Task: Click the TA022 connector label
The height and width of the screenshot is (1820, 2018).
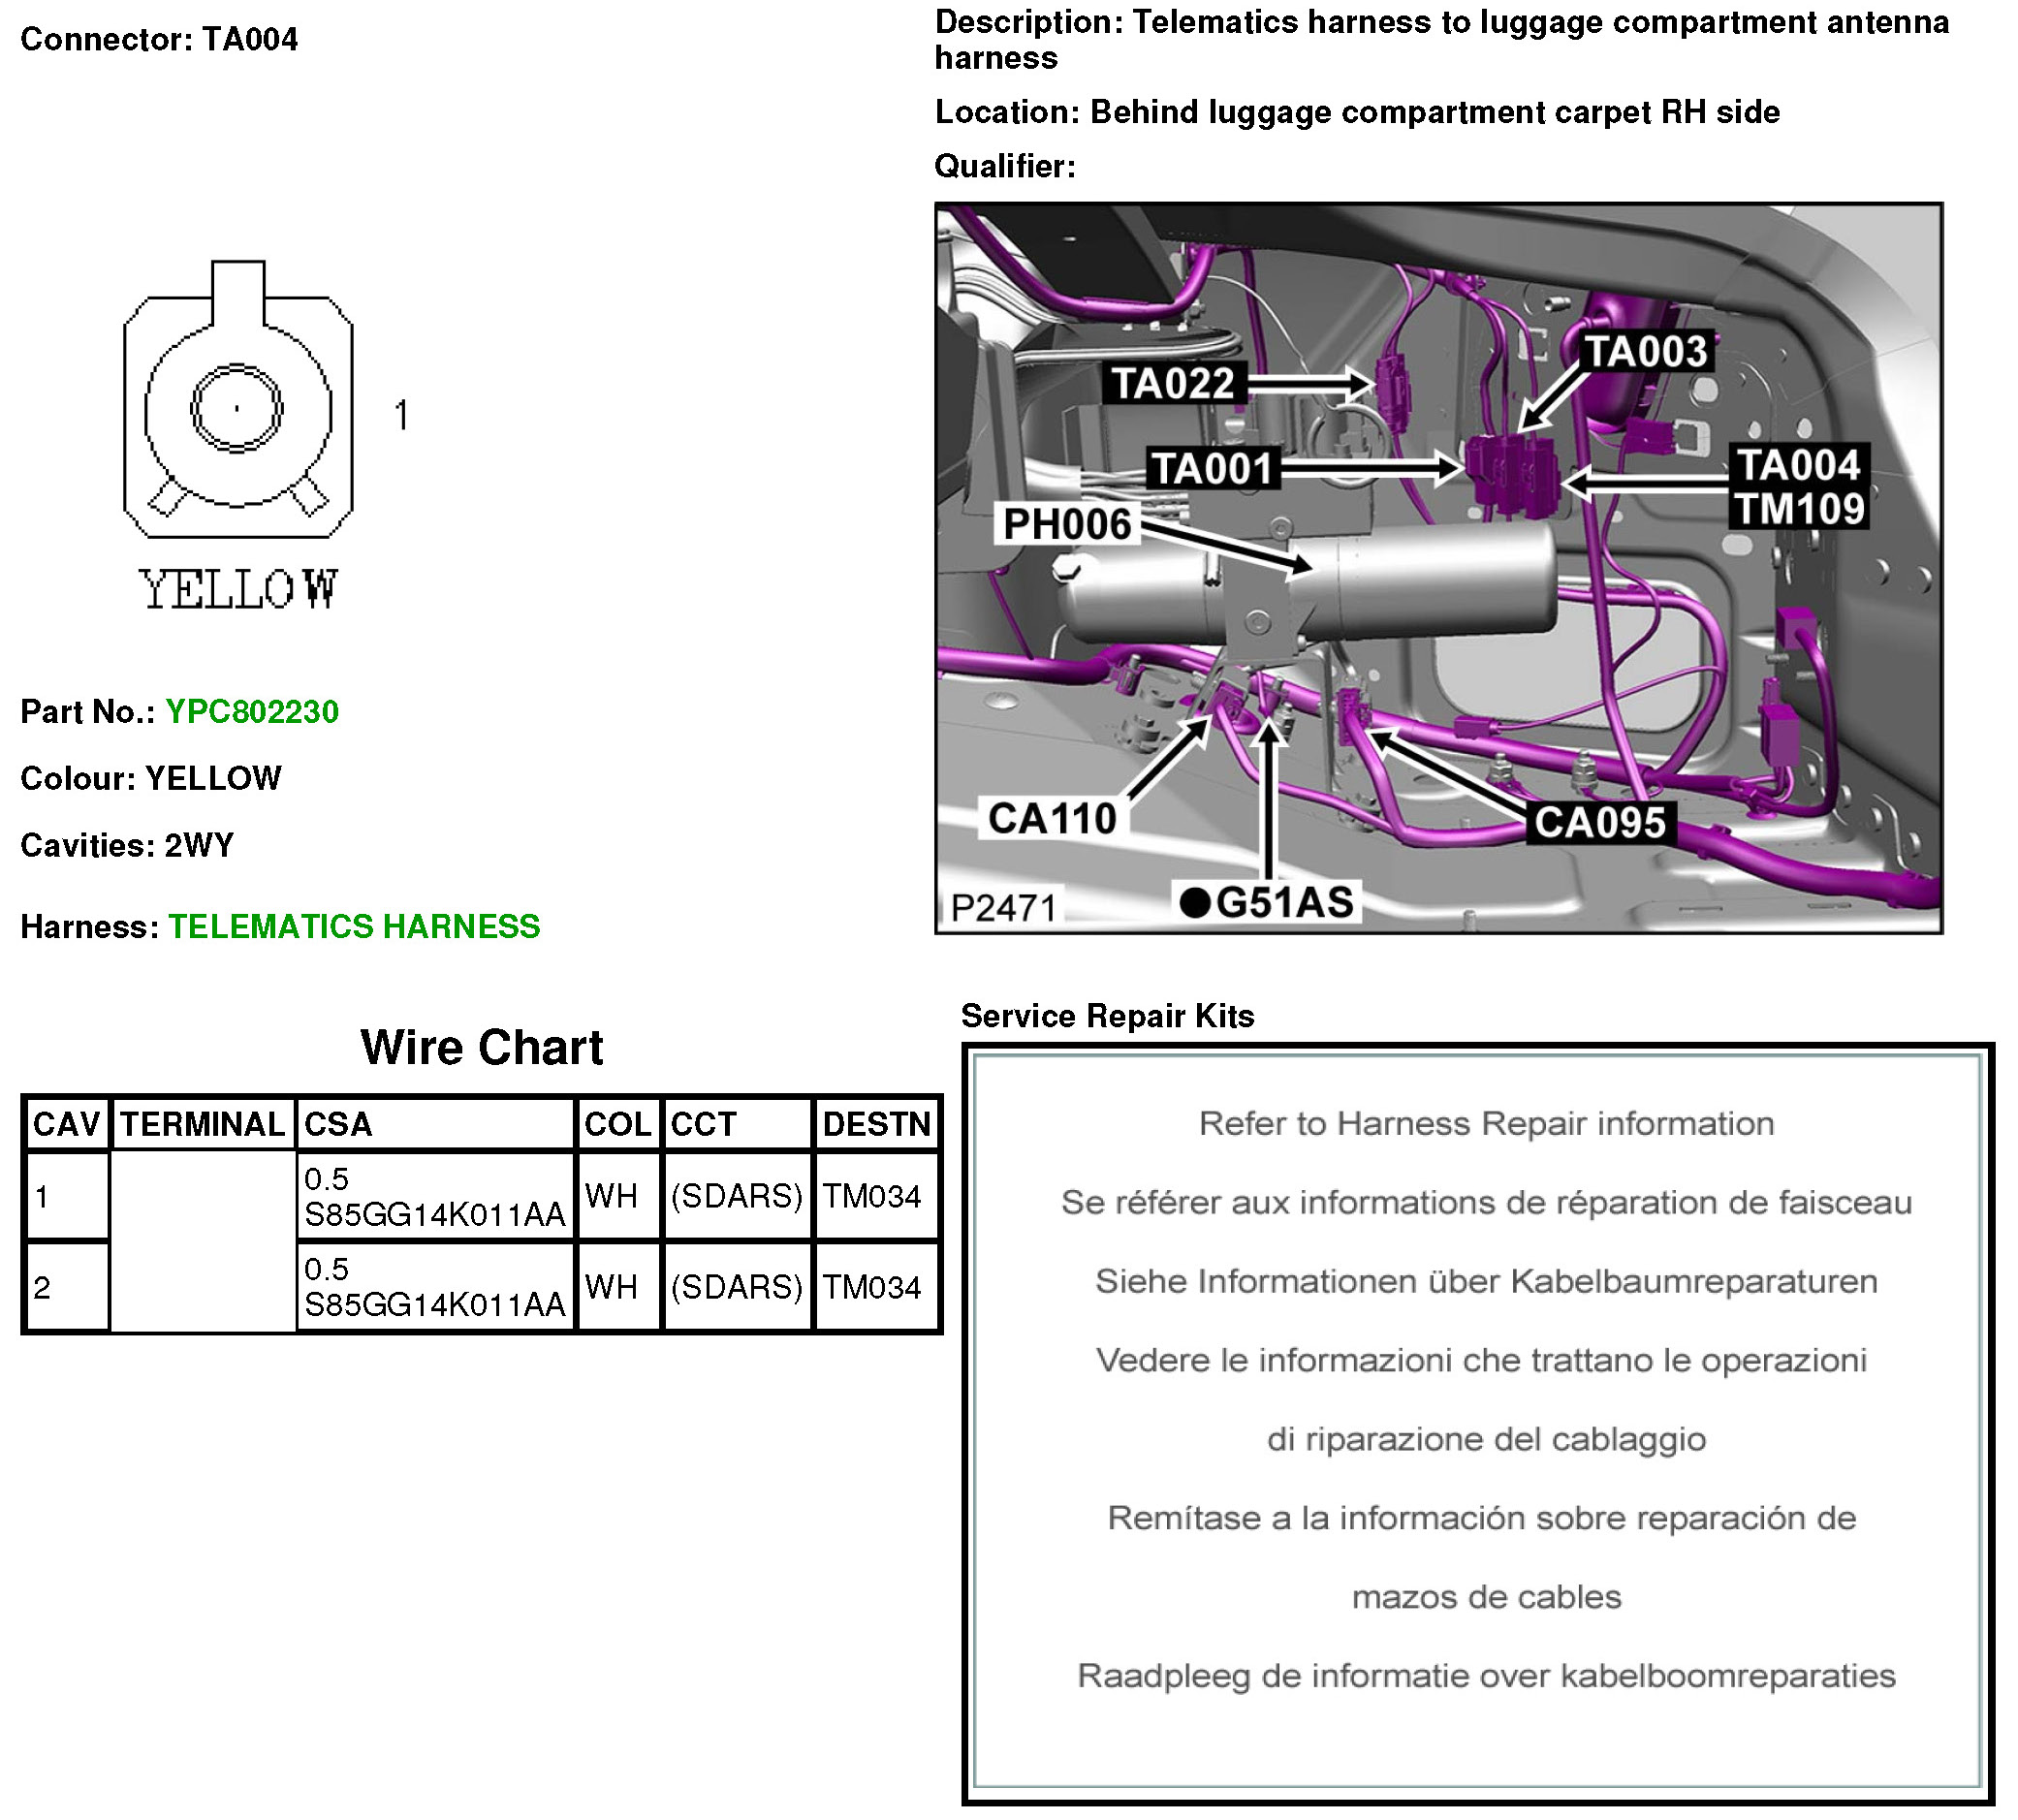Action: pyautogui.click(x=1173, y=383)
